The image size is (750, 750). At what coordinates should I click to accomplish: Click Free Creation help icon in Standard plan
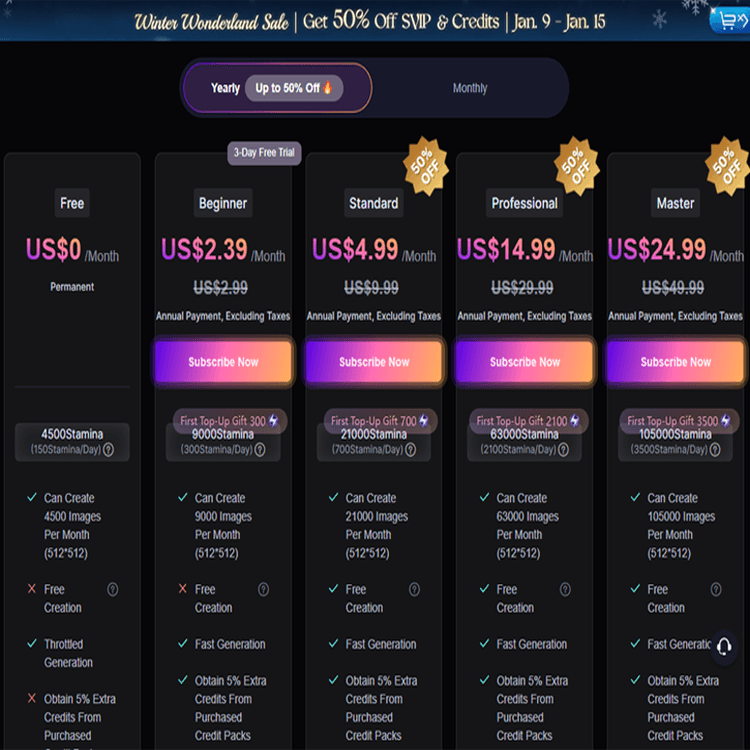tap(414, 590)
